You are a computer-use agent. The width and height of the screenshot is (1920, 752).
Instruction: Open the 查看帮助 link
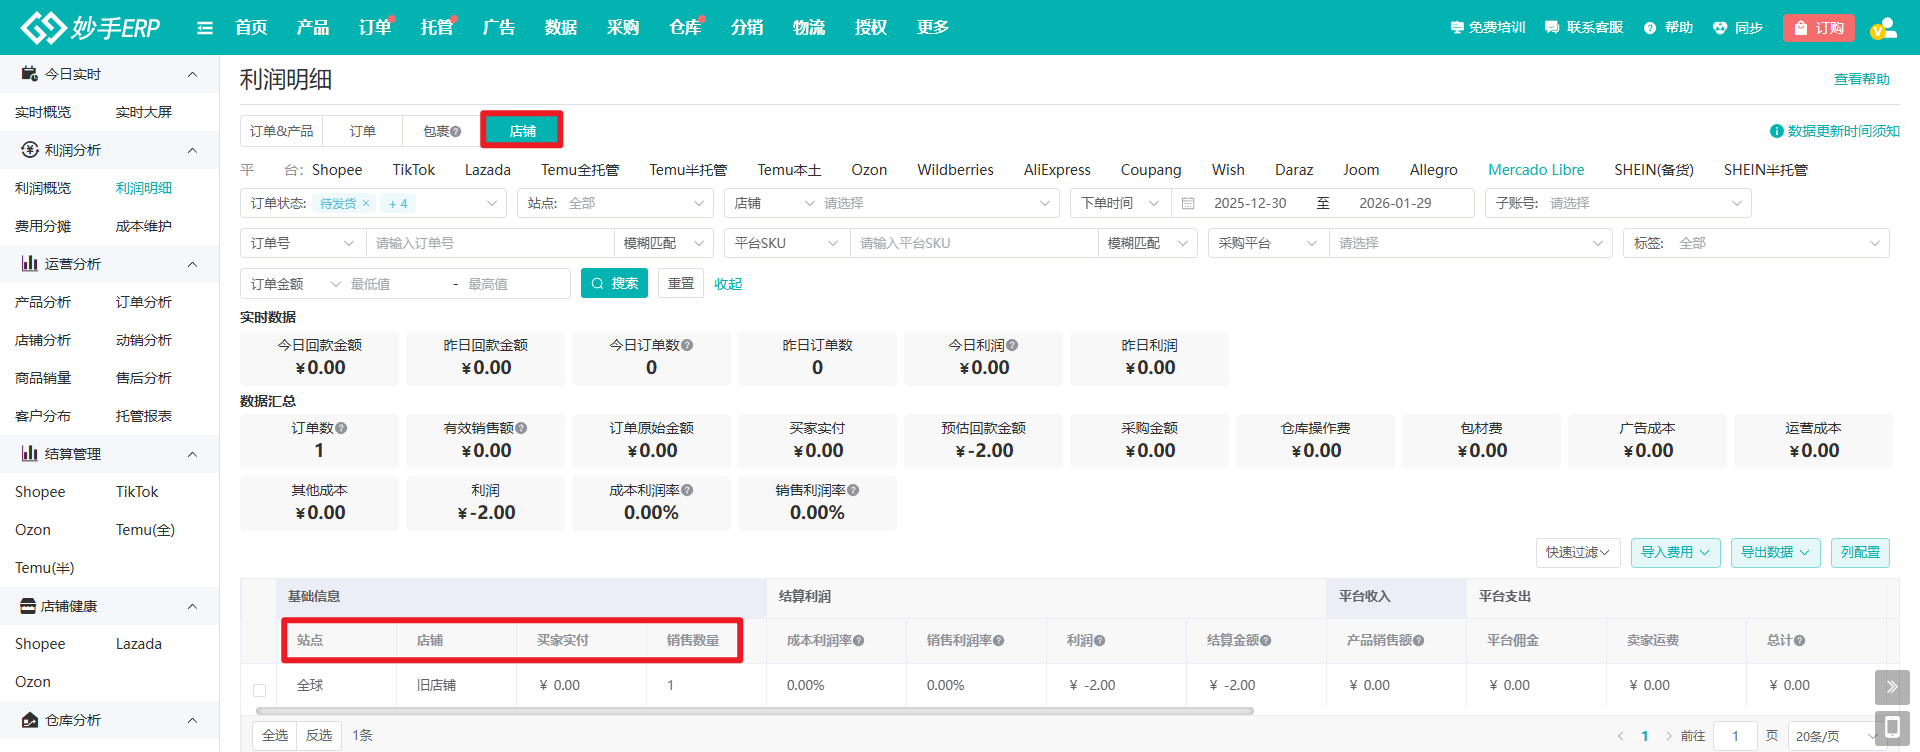(x=1861, y=79)
